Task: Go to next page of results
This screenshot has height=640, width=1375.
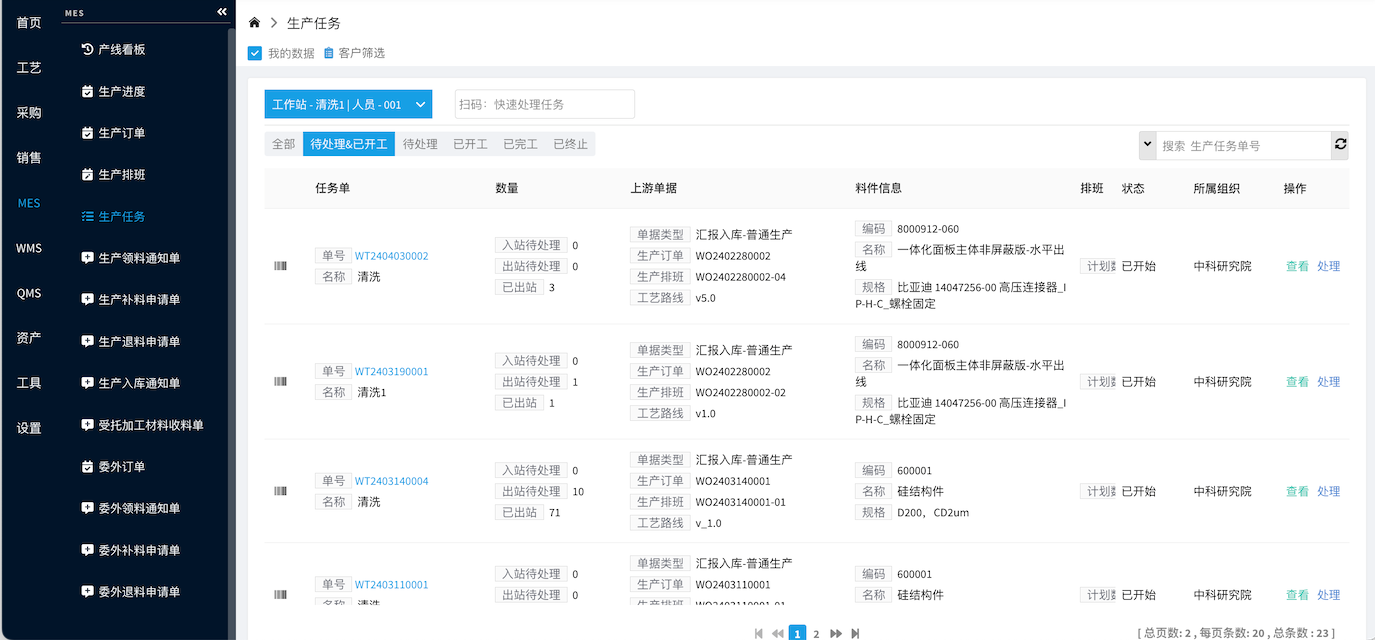Action: pyautogui.click(x=836, y=633)
